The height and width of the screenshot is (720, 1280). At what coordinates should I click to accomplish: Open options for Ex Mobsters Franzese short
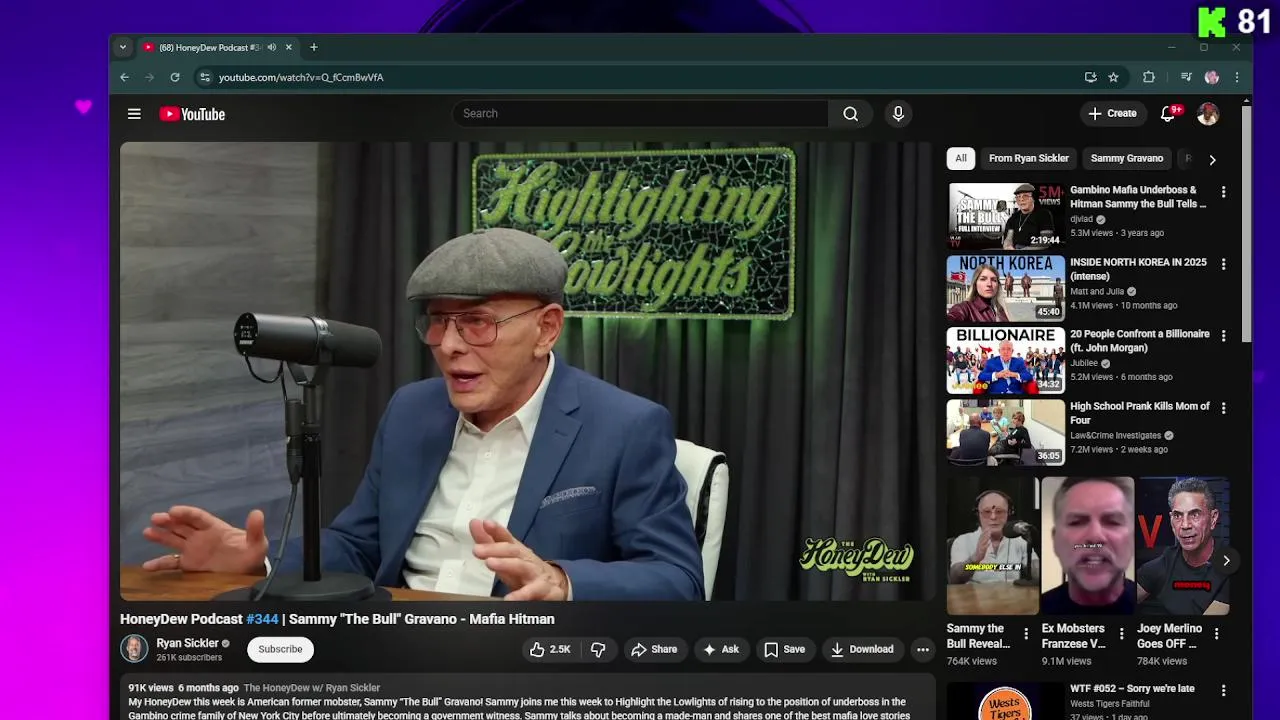tap(1121, 633)
